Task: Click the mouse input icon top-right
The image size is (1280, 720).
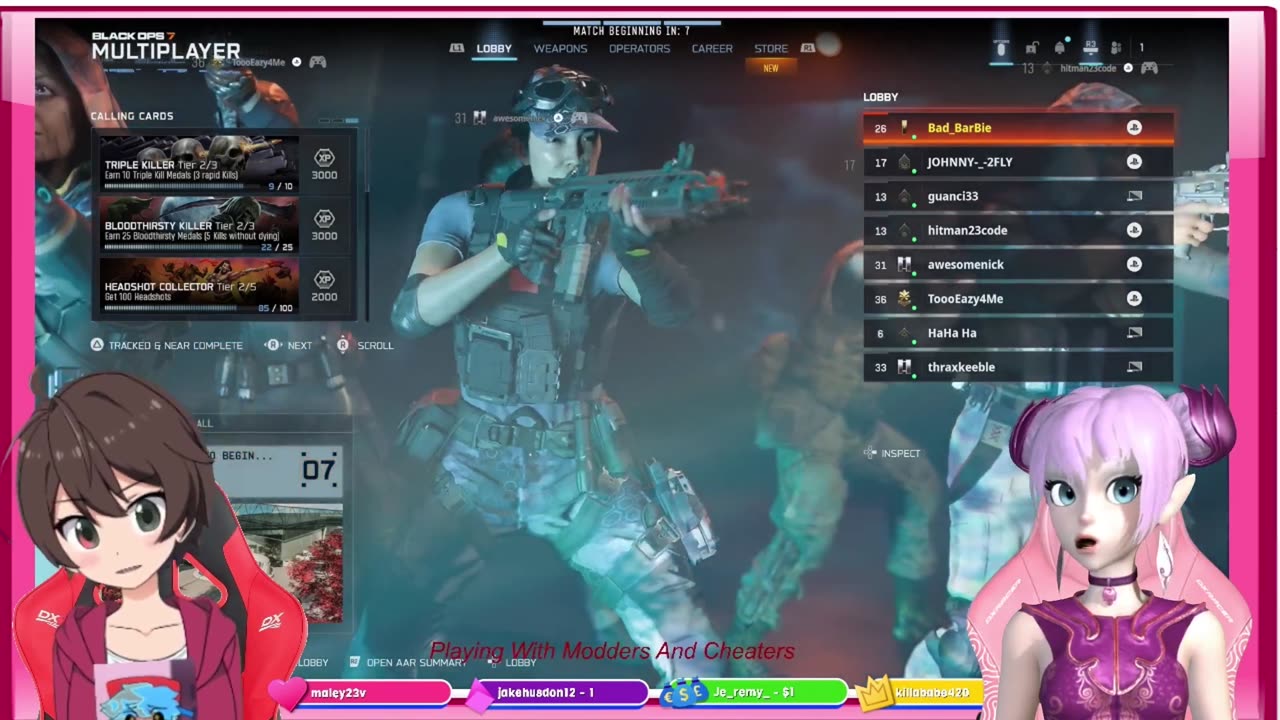Action: pos(1001,48)
